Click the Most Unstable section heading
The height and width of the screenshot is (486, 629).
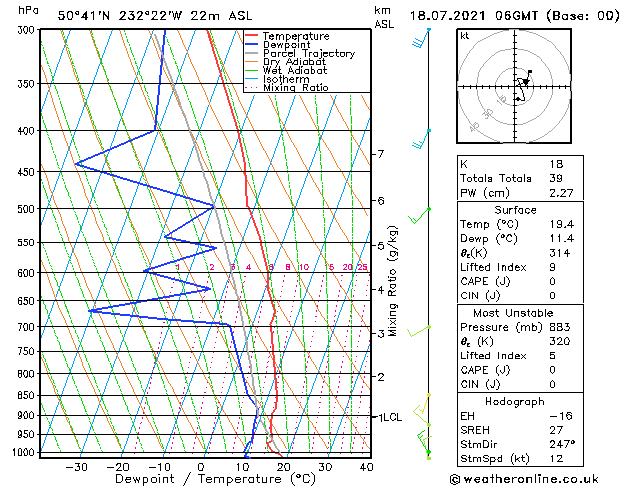coord(513,313)
